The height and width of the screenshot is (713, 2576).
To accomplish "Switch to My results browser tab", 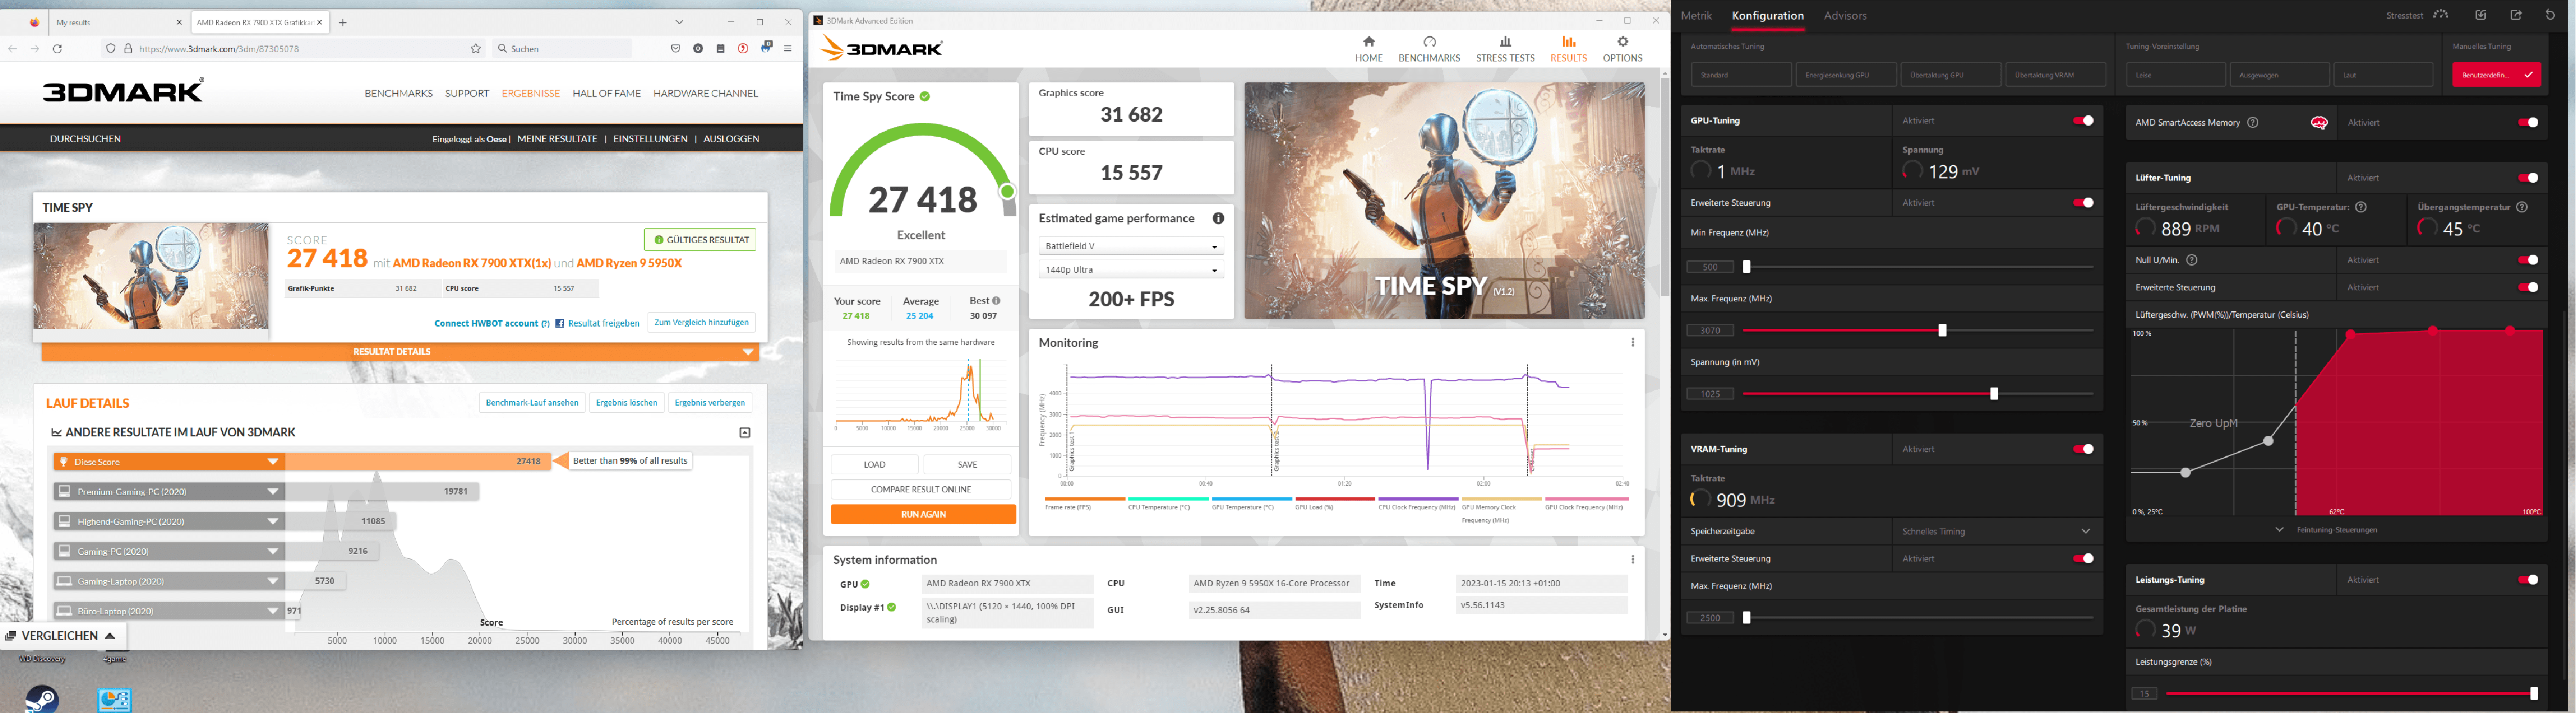I will [x=118, y=22].
